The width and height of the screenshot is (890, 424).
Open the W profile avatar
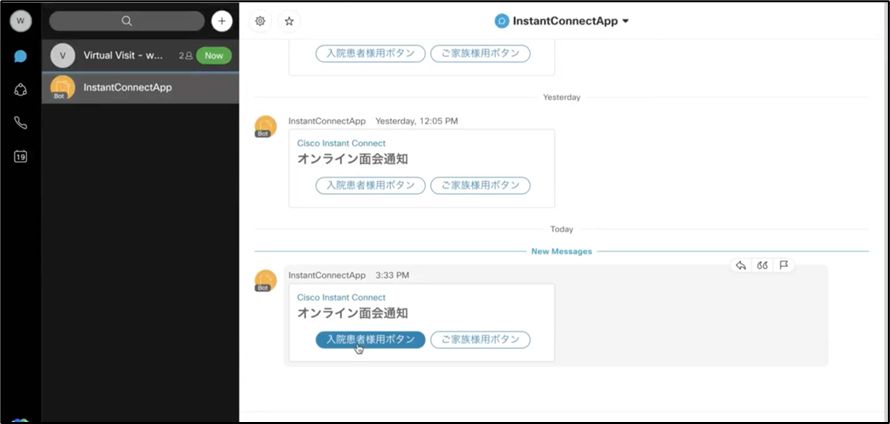(21, 21)
